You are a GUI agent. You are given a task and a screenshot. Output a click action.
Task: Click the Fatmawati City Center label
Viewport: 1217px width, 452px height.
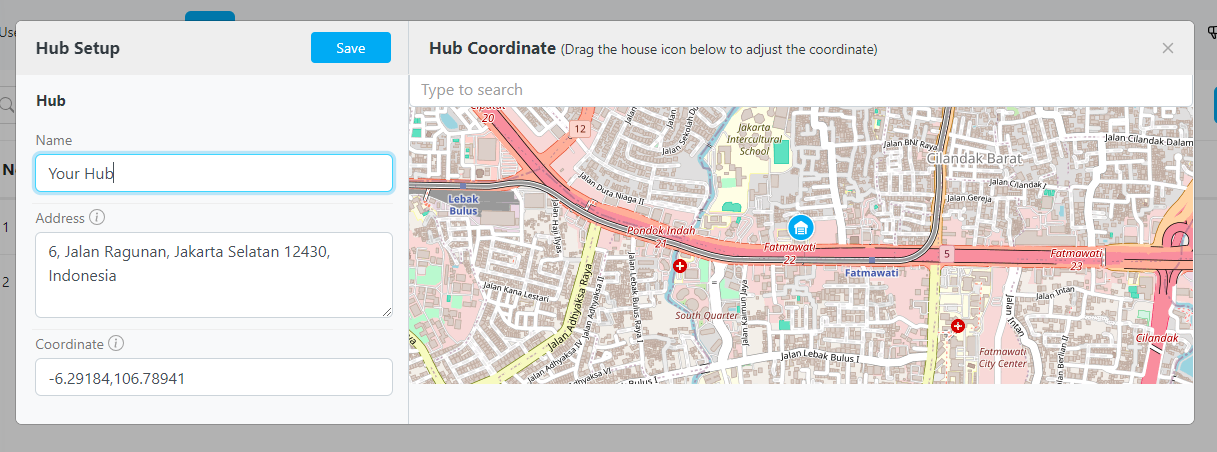click(x=1004, y=357)
